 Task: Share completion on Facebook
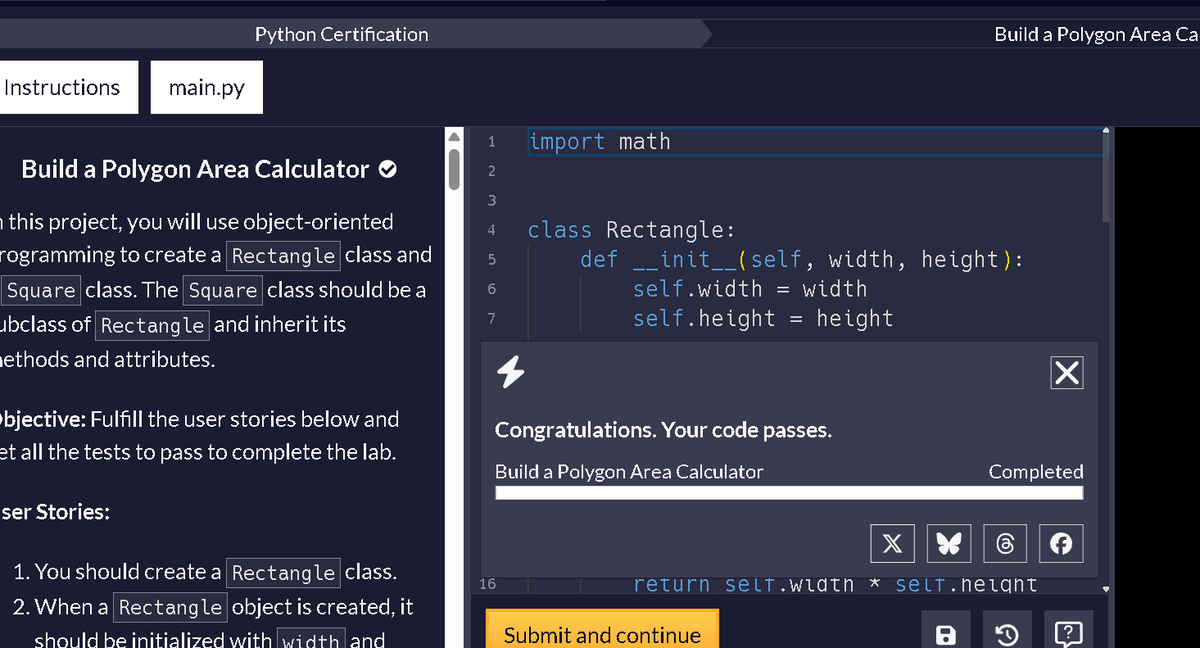click(x=1061, y=544)
